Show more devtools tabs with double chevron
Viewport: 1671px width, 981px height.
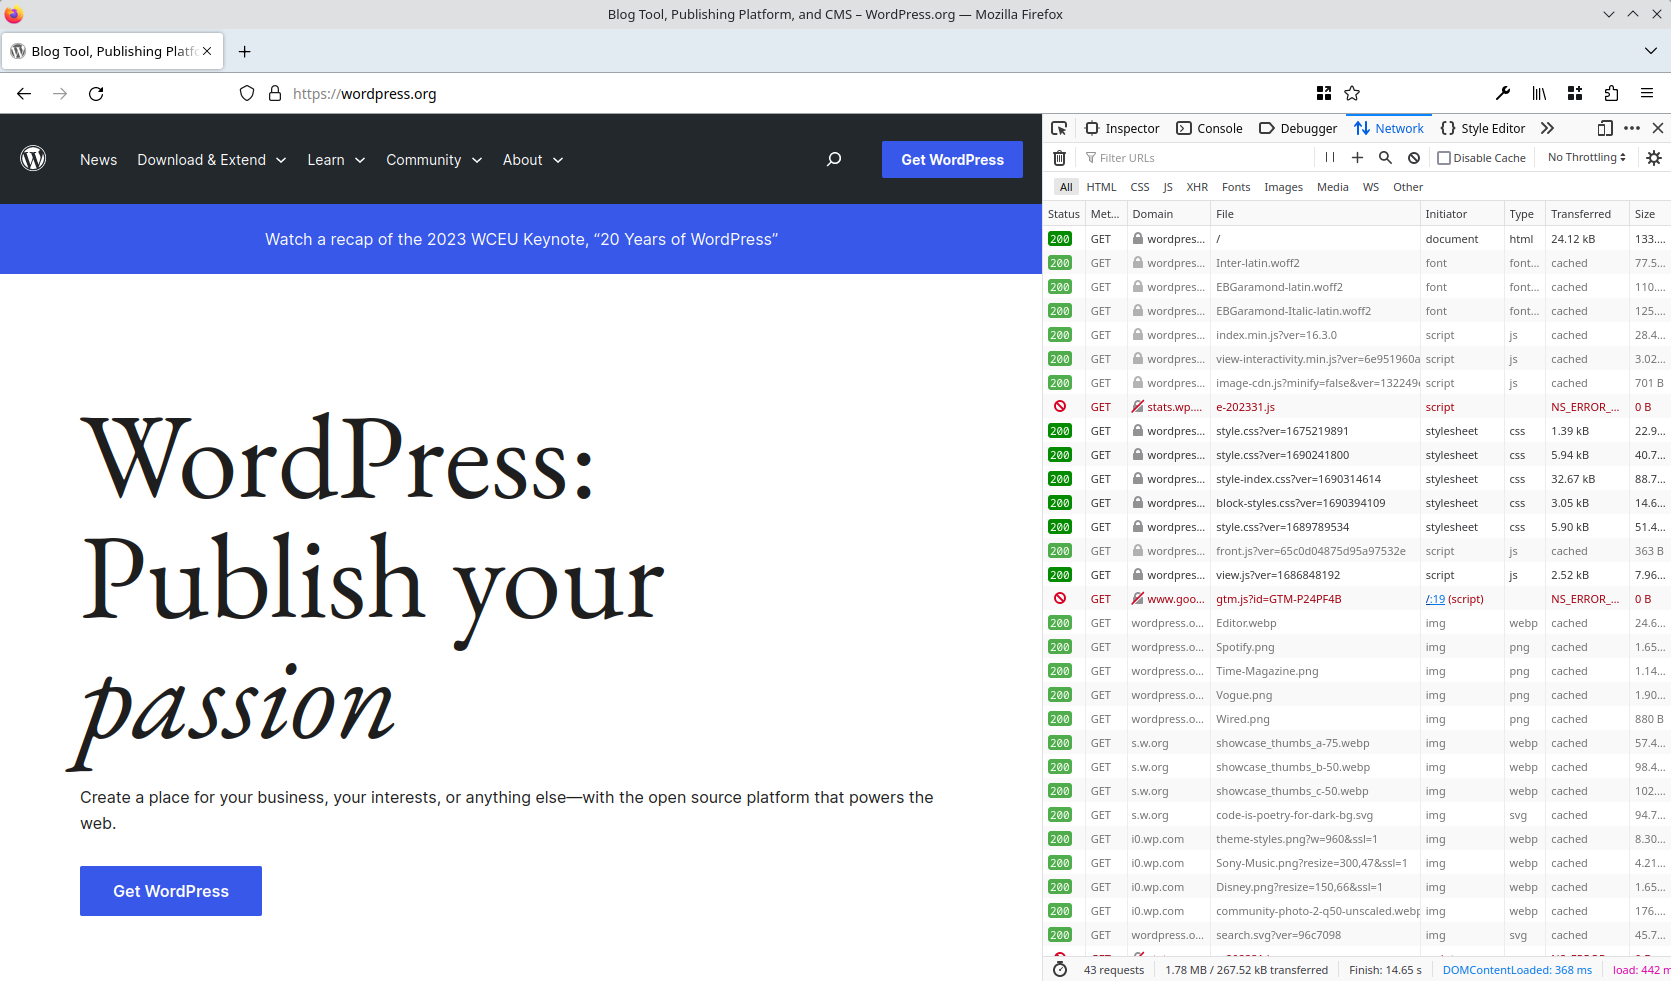(x=1547, y=128)
